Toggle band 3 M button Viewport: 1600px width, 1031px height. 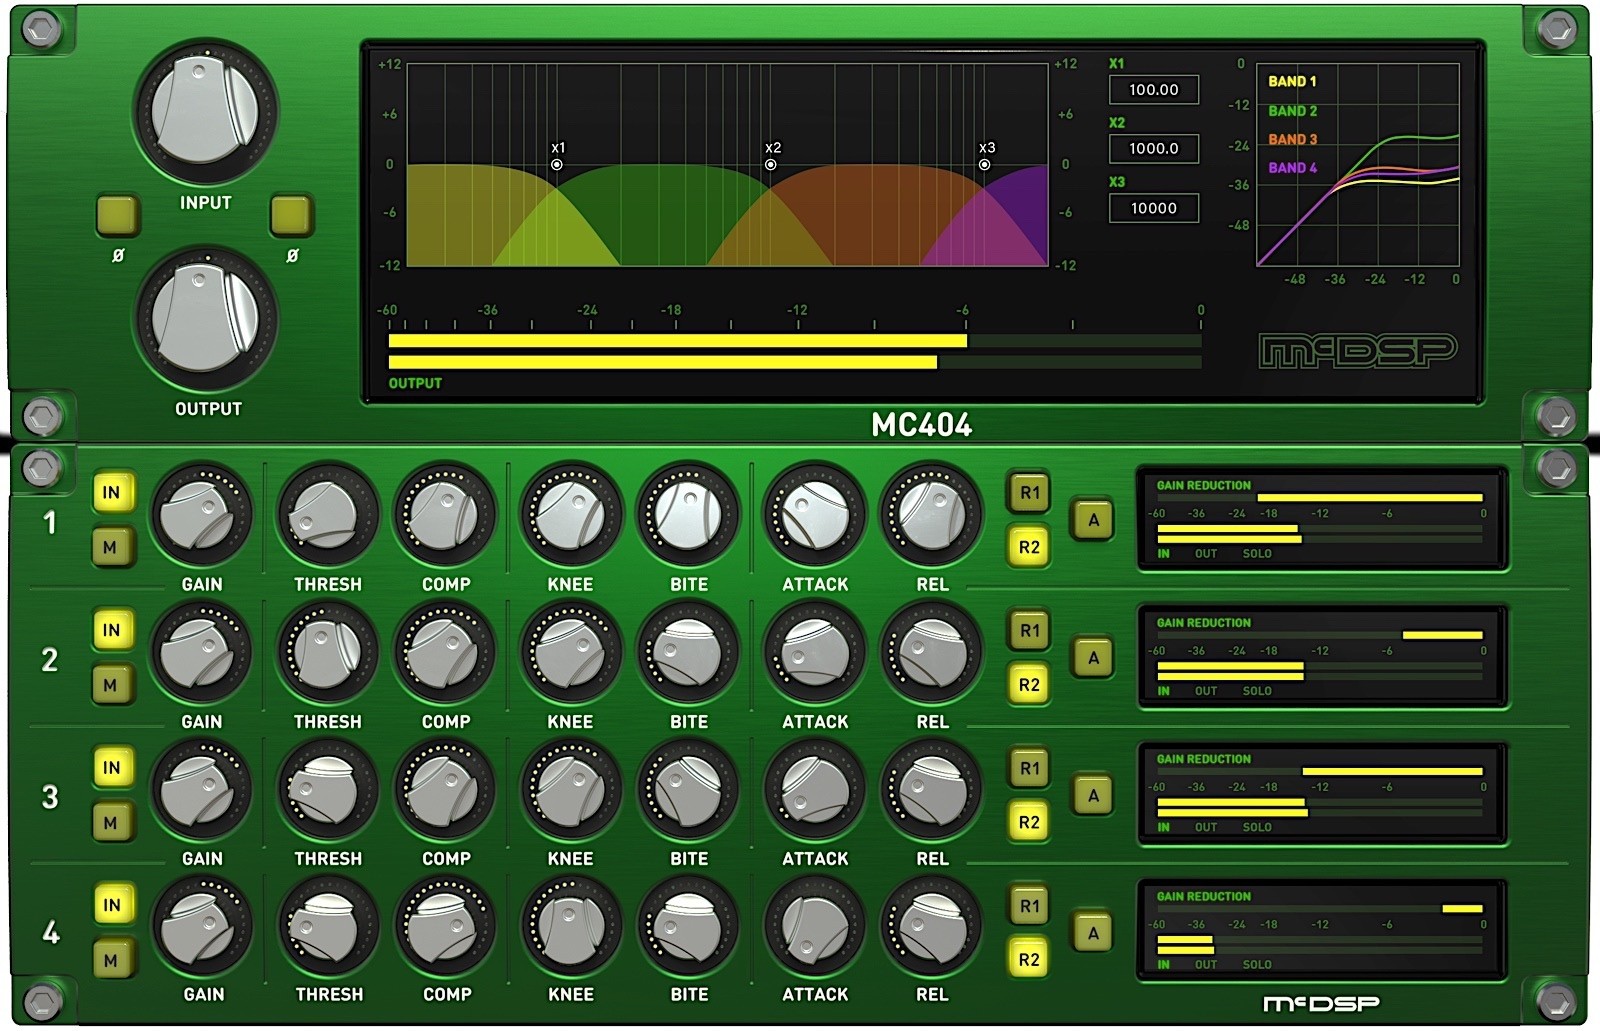tap(111, 823)
